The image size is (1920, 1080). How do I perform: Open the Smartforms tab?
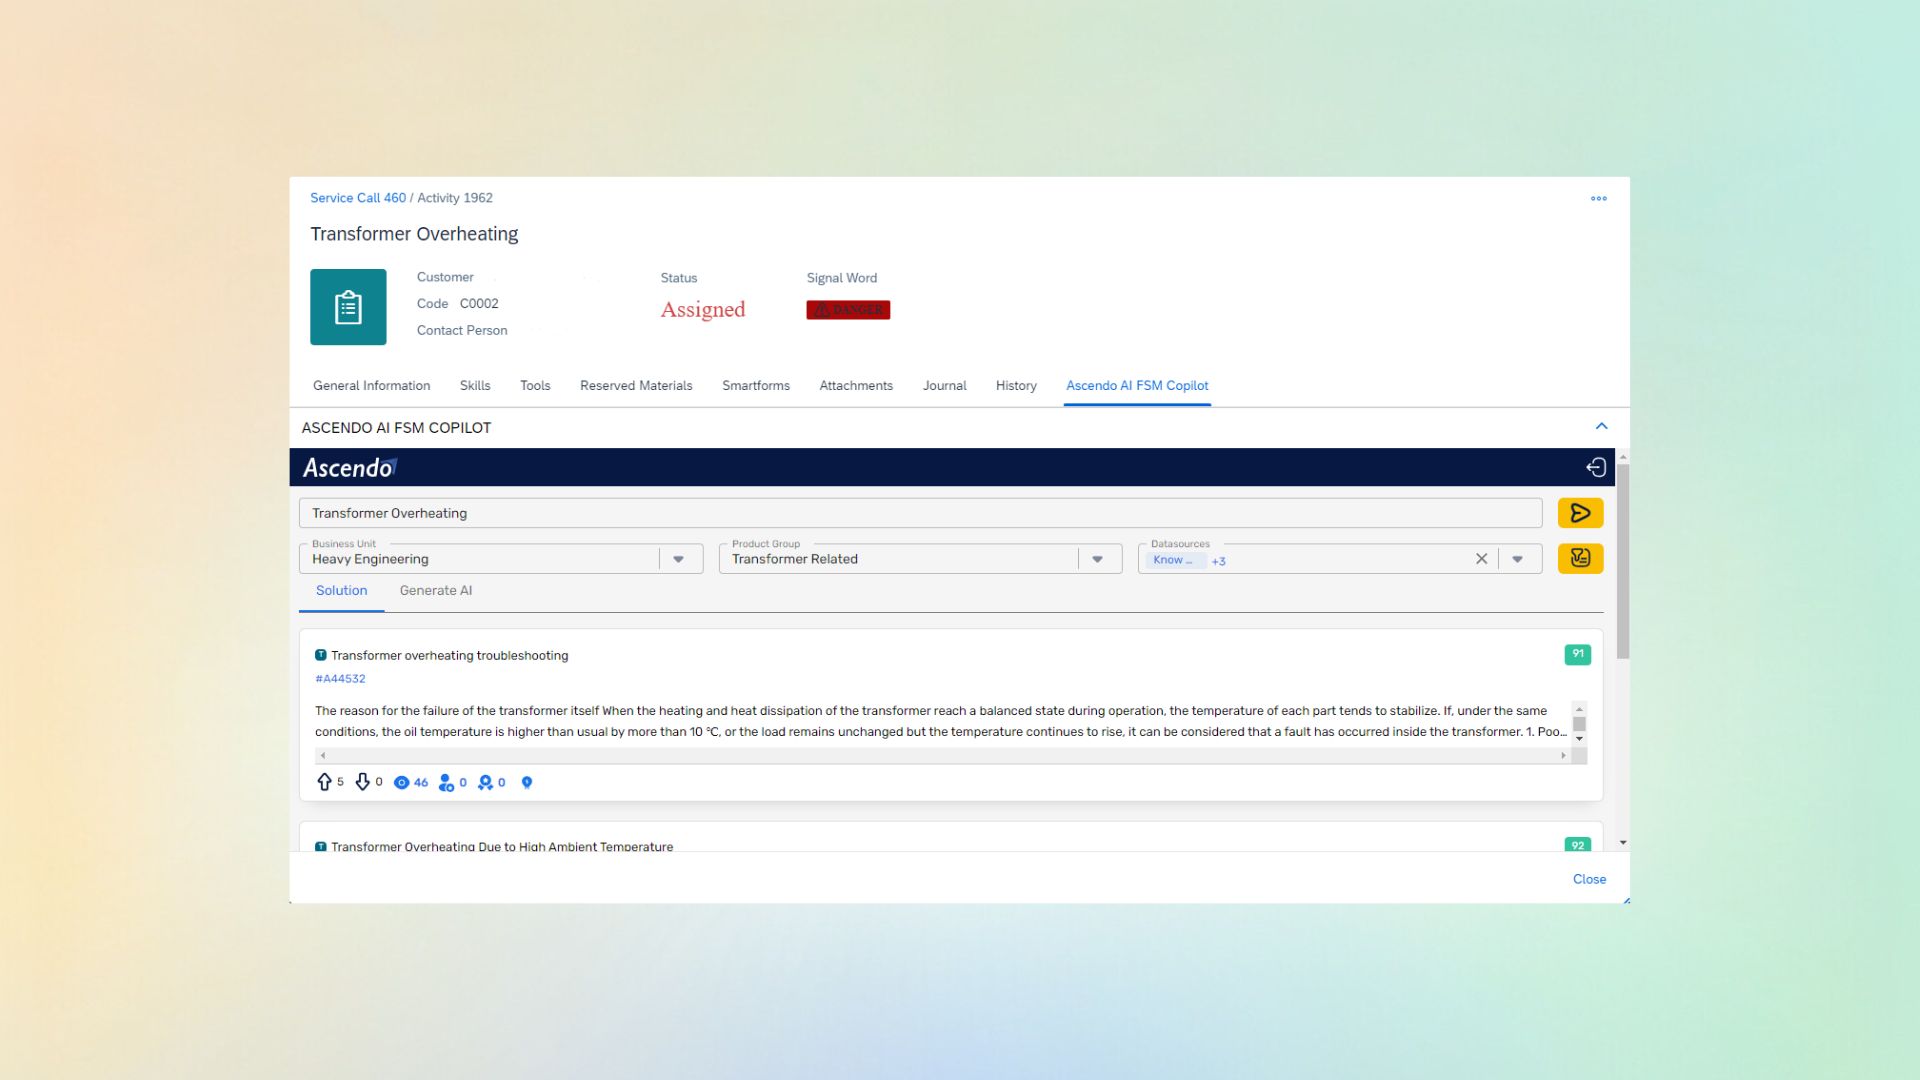click(x=755, y=386)
